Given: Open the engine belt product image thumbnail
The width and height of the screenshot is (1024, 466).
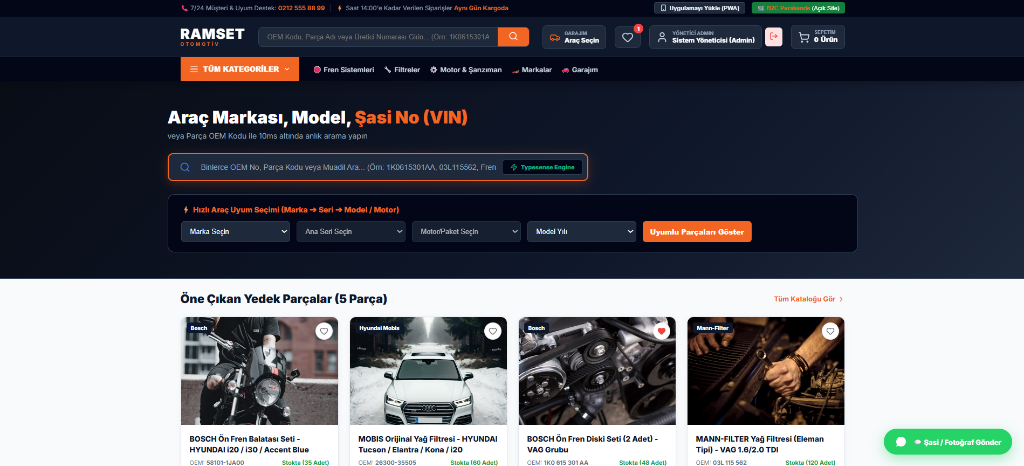Looking at the screenshot, I should (x=597, y=371).
